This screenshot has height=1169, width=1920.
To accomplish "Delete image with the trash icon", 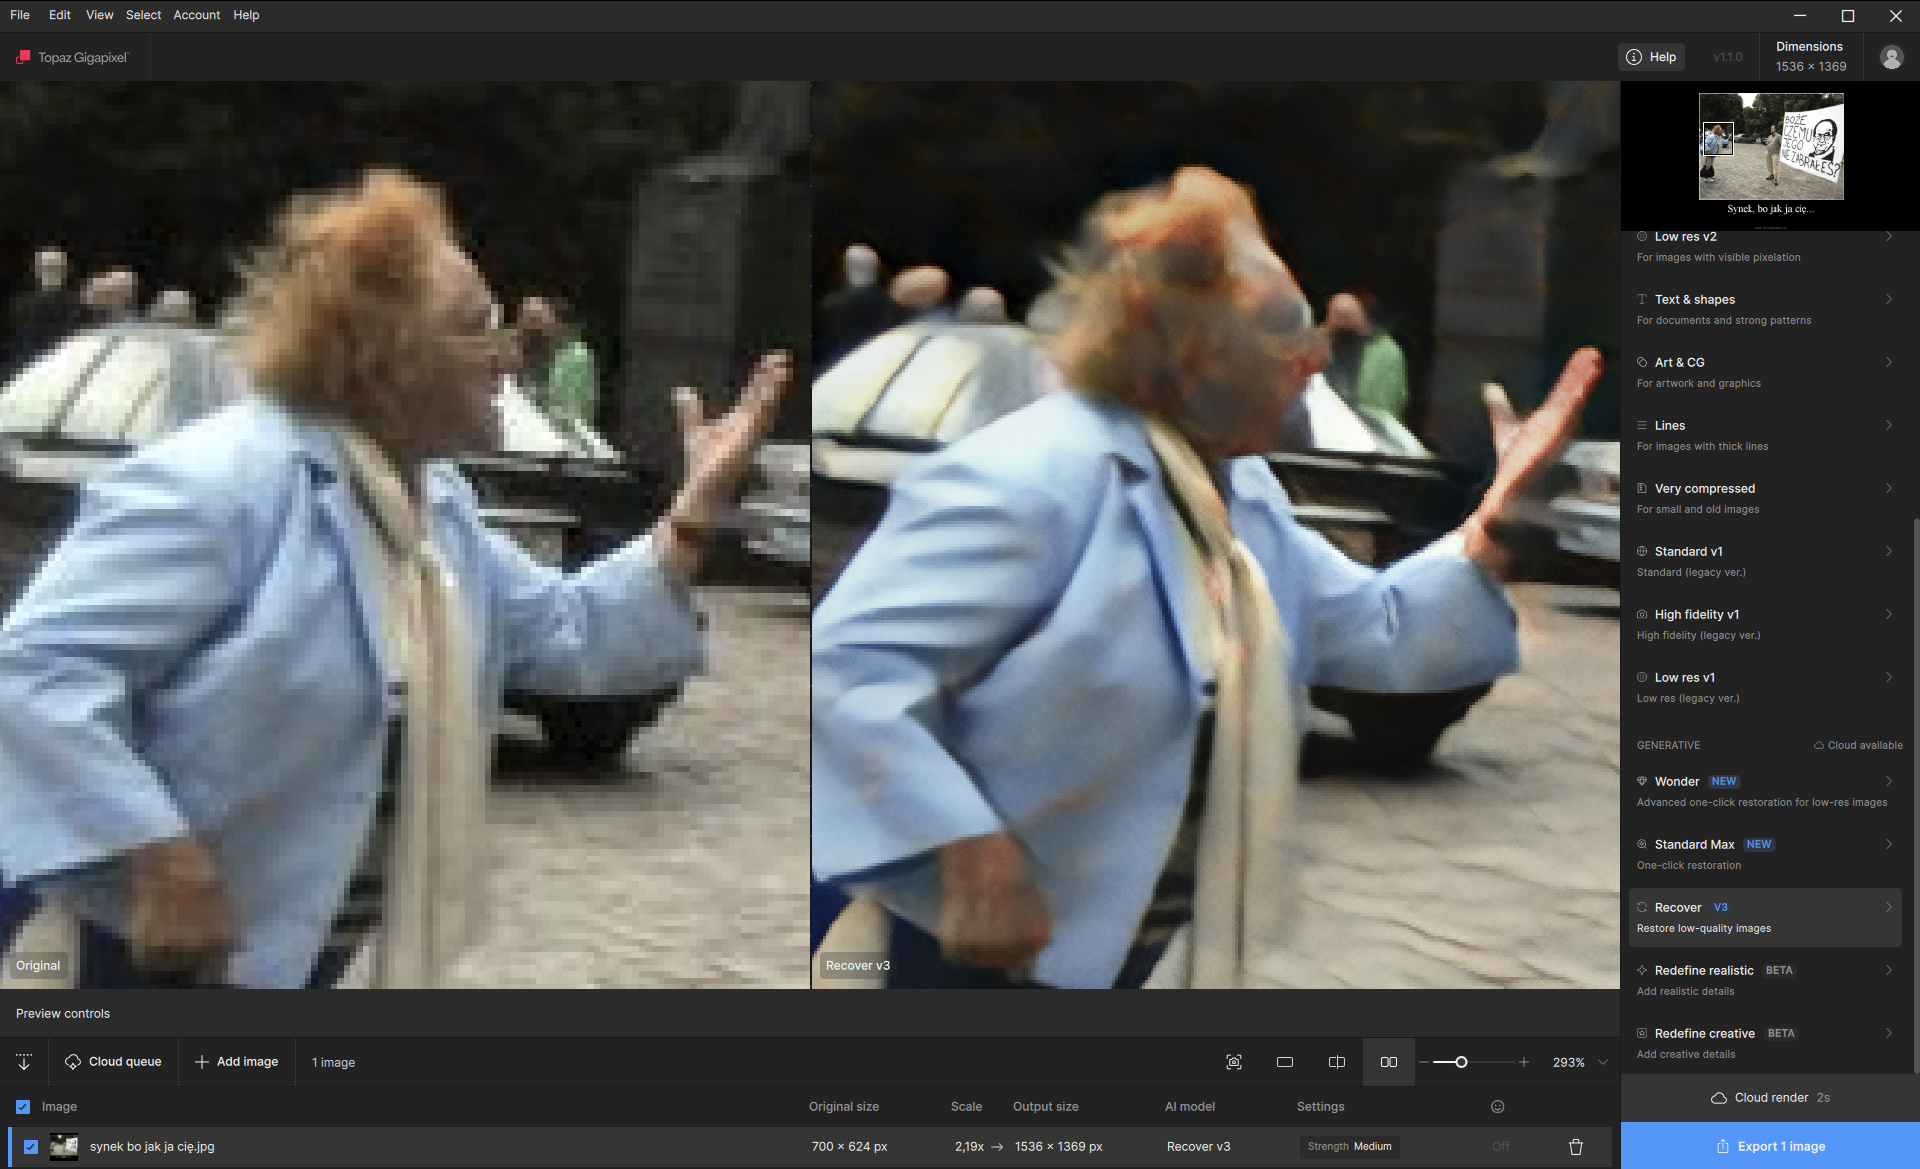I will tap(1576, 1147).
